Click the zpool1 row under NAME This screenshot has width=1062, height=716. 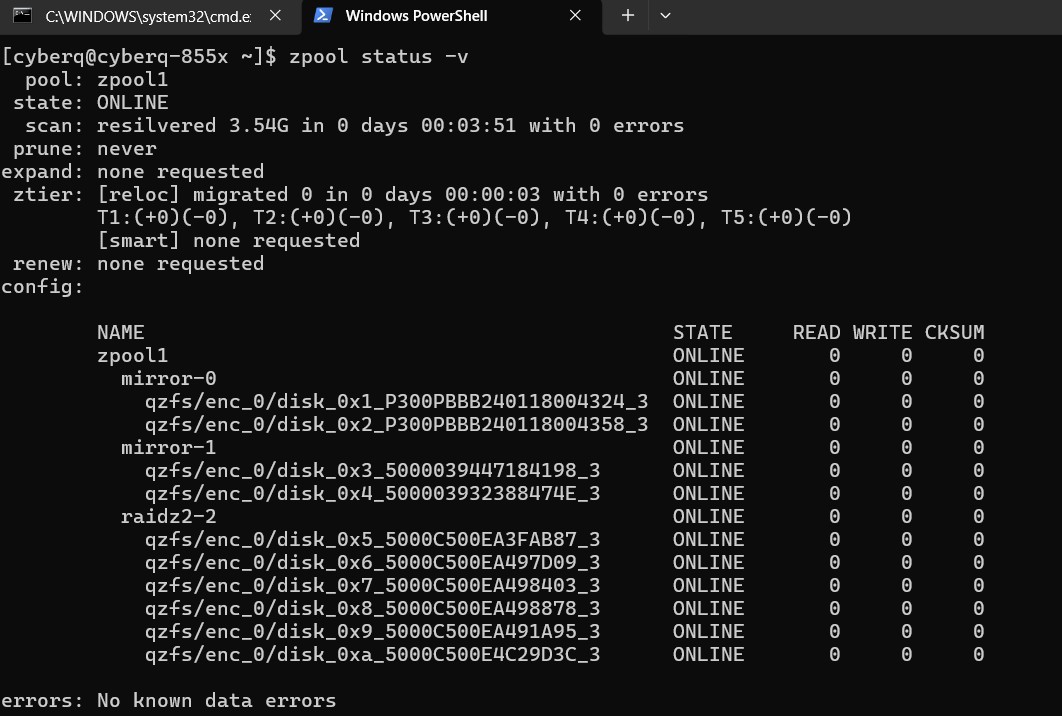pos(132,356)
